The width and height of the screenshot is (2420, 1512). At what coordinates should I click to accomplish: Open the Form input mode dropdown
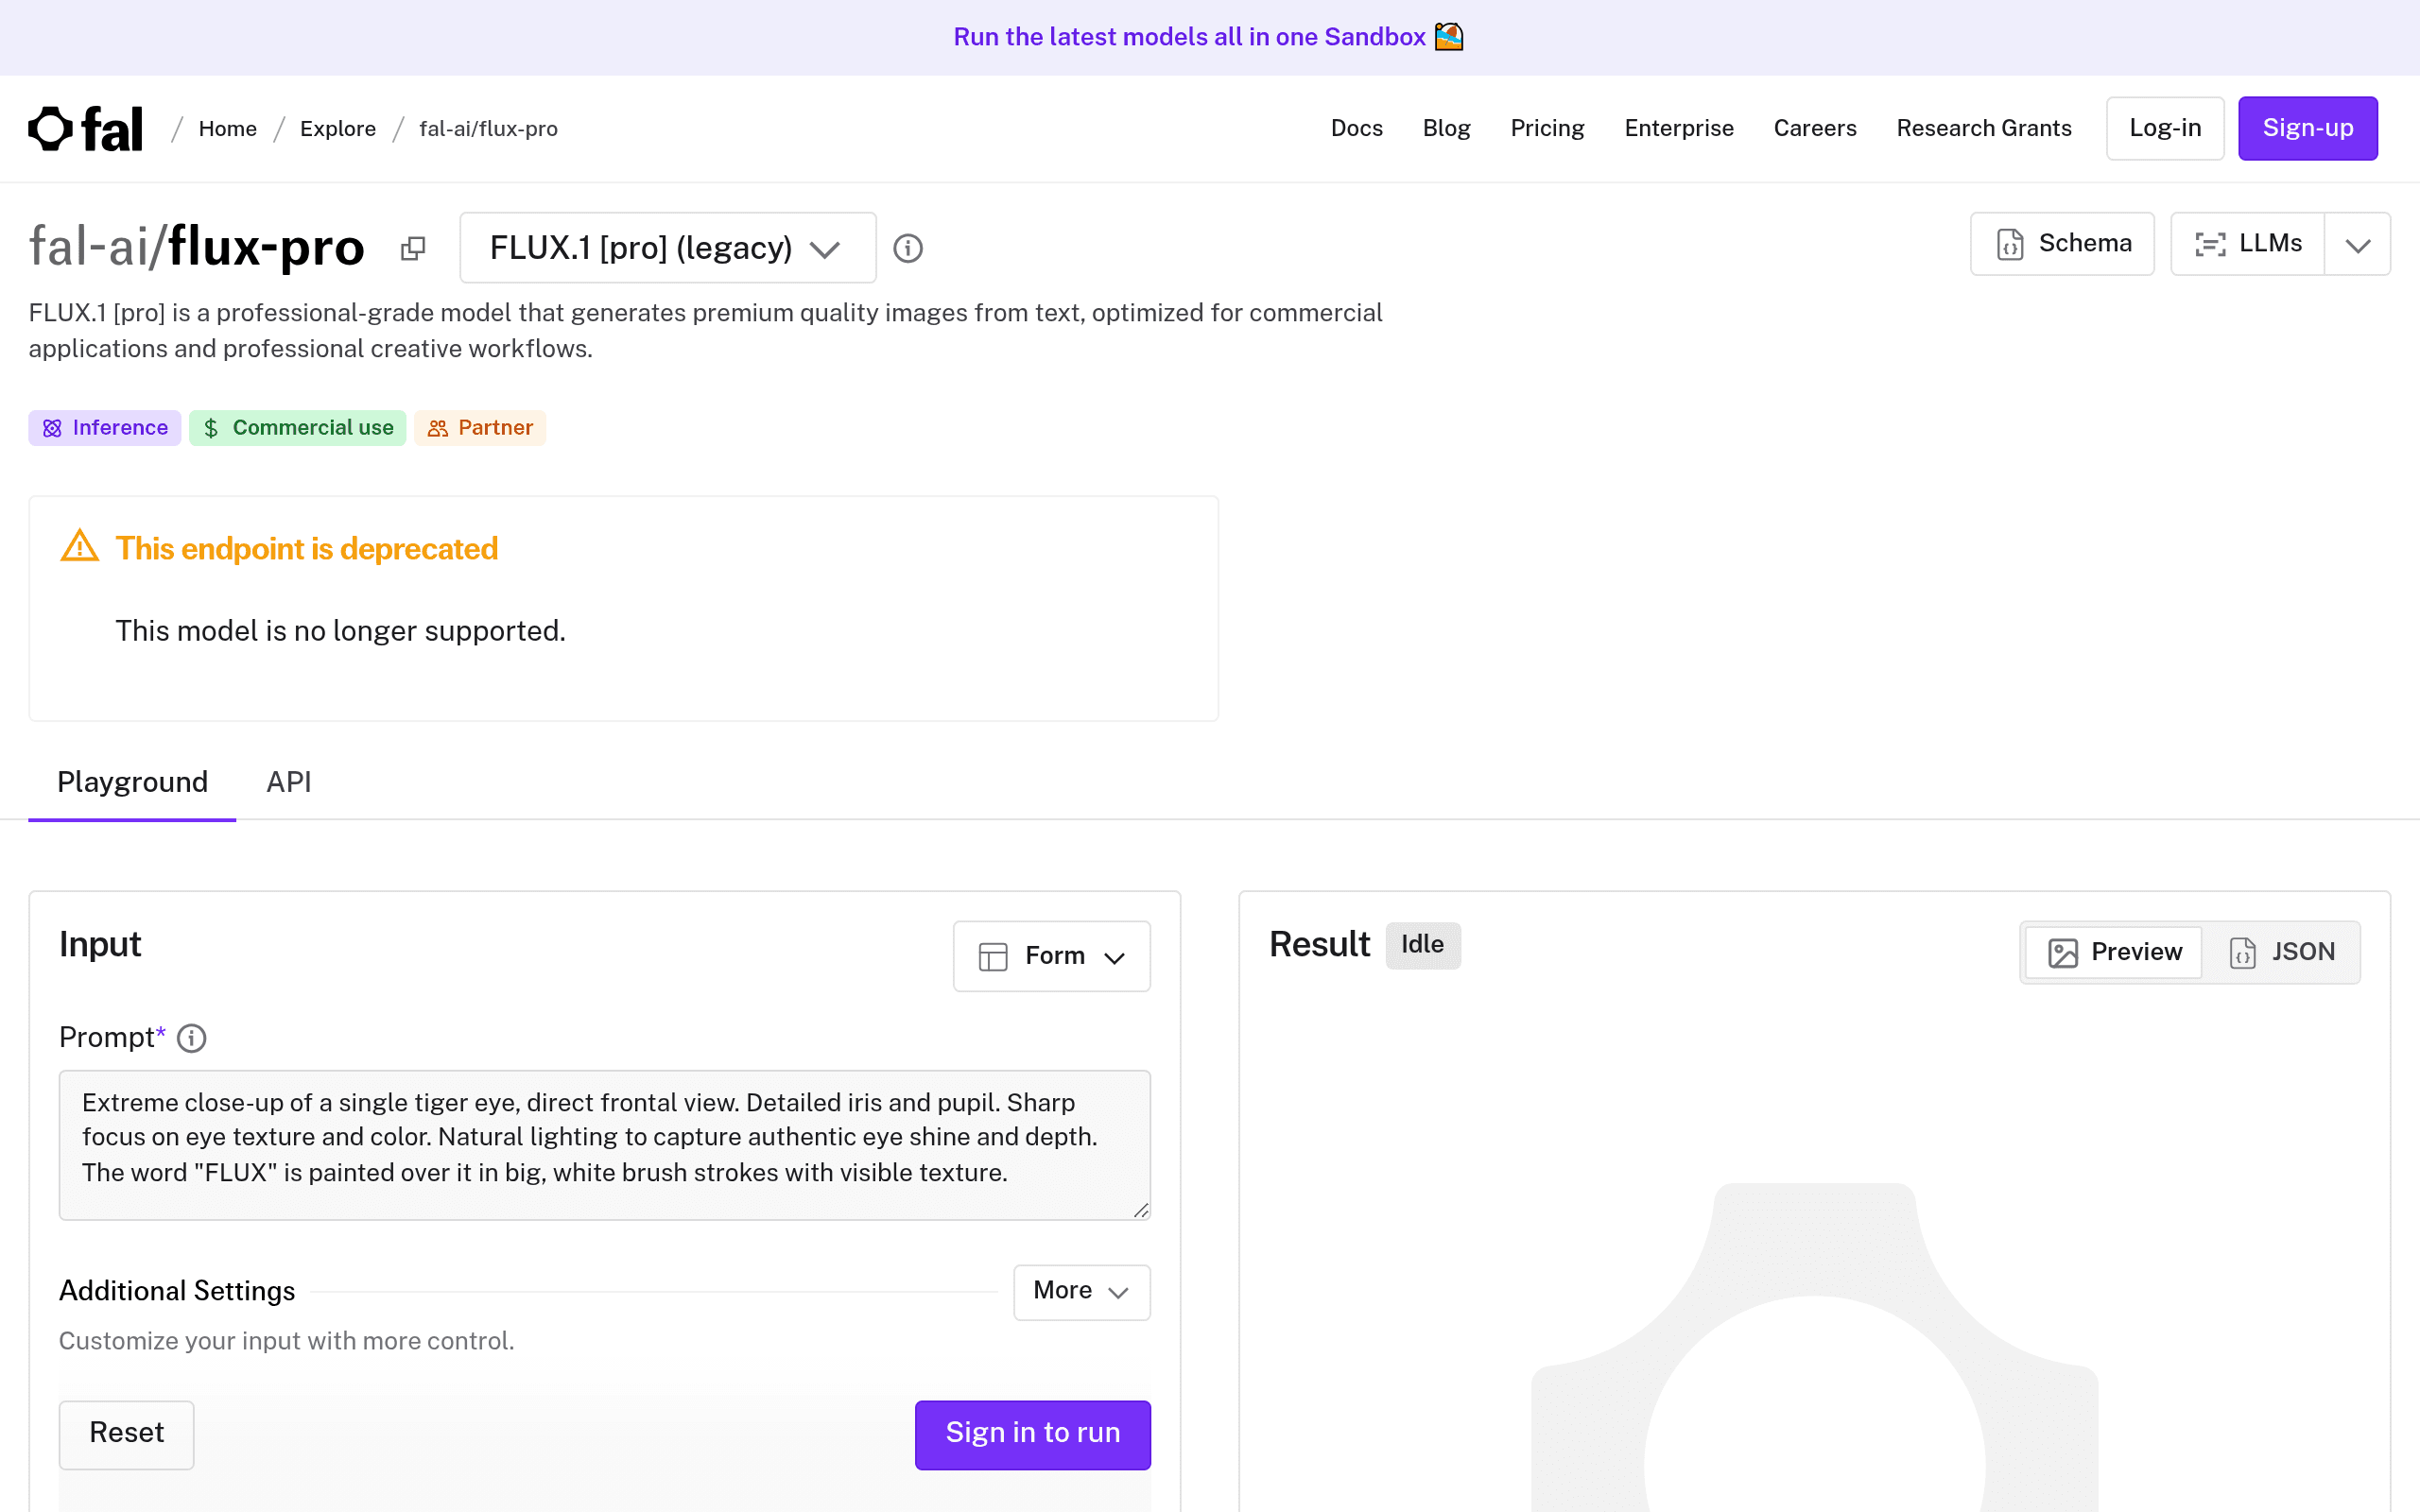(1052, 956)
